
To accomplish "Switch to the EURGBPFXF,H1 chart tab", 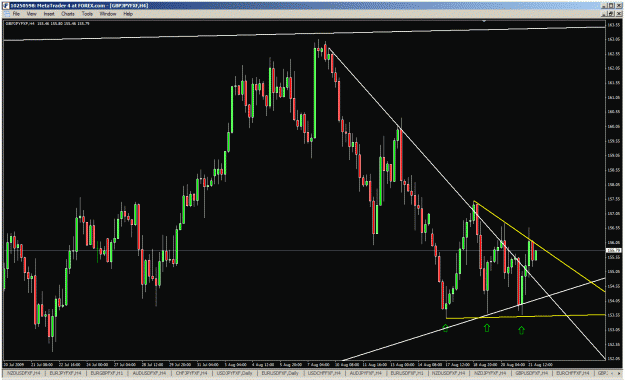I will (107, 373).
